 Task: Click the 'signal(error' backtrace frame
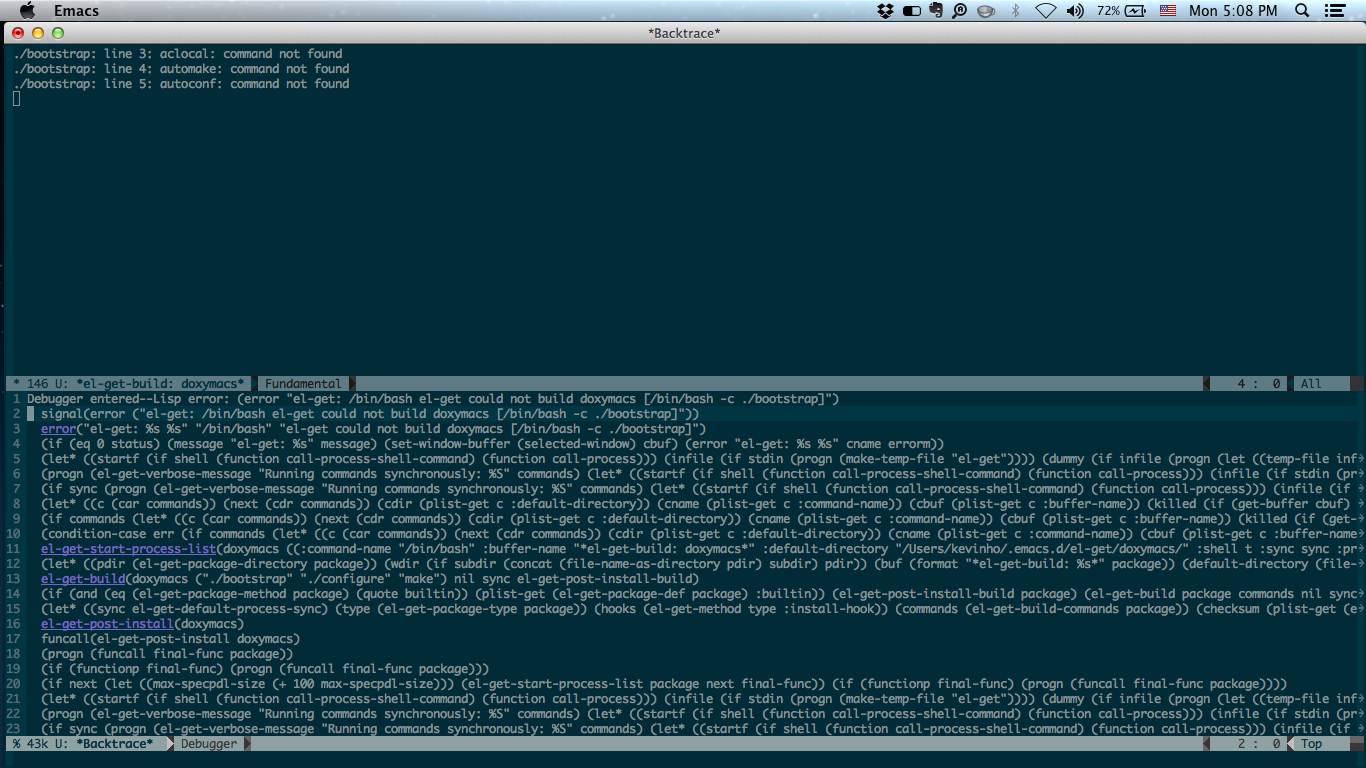pyautogui.click(x=370, y=413)
